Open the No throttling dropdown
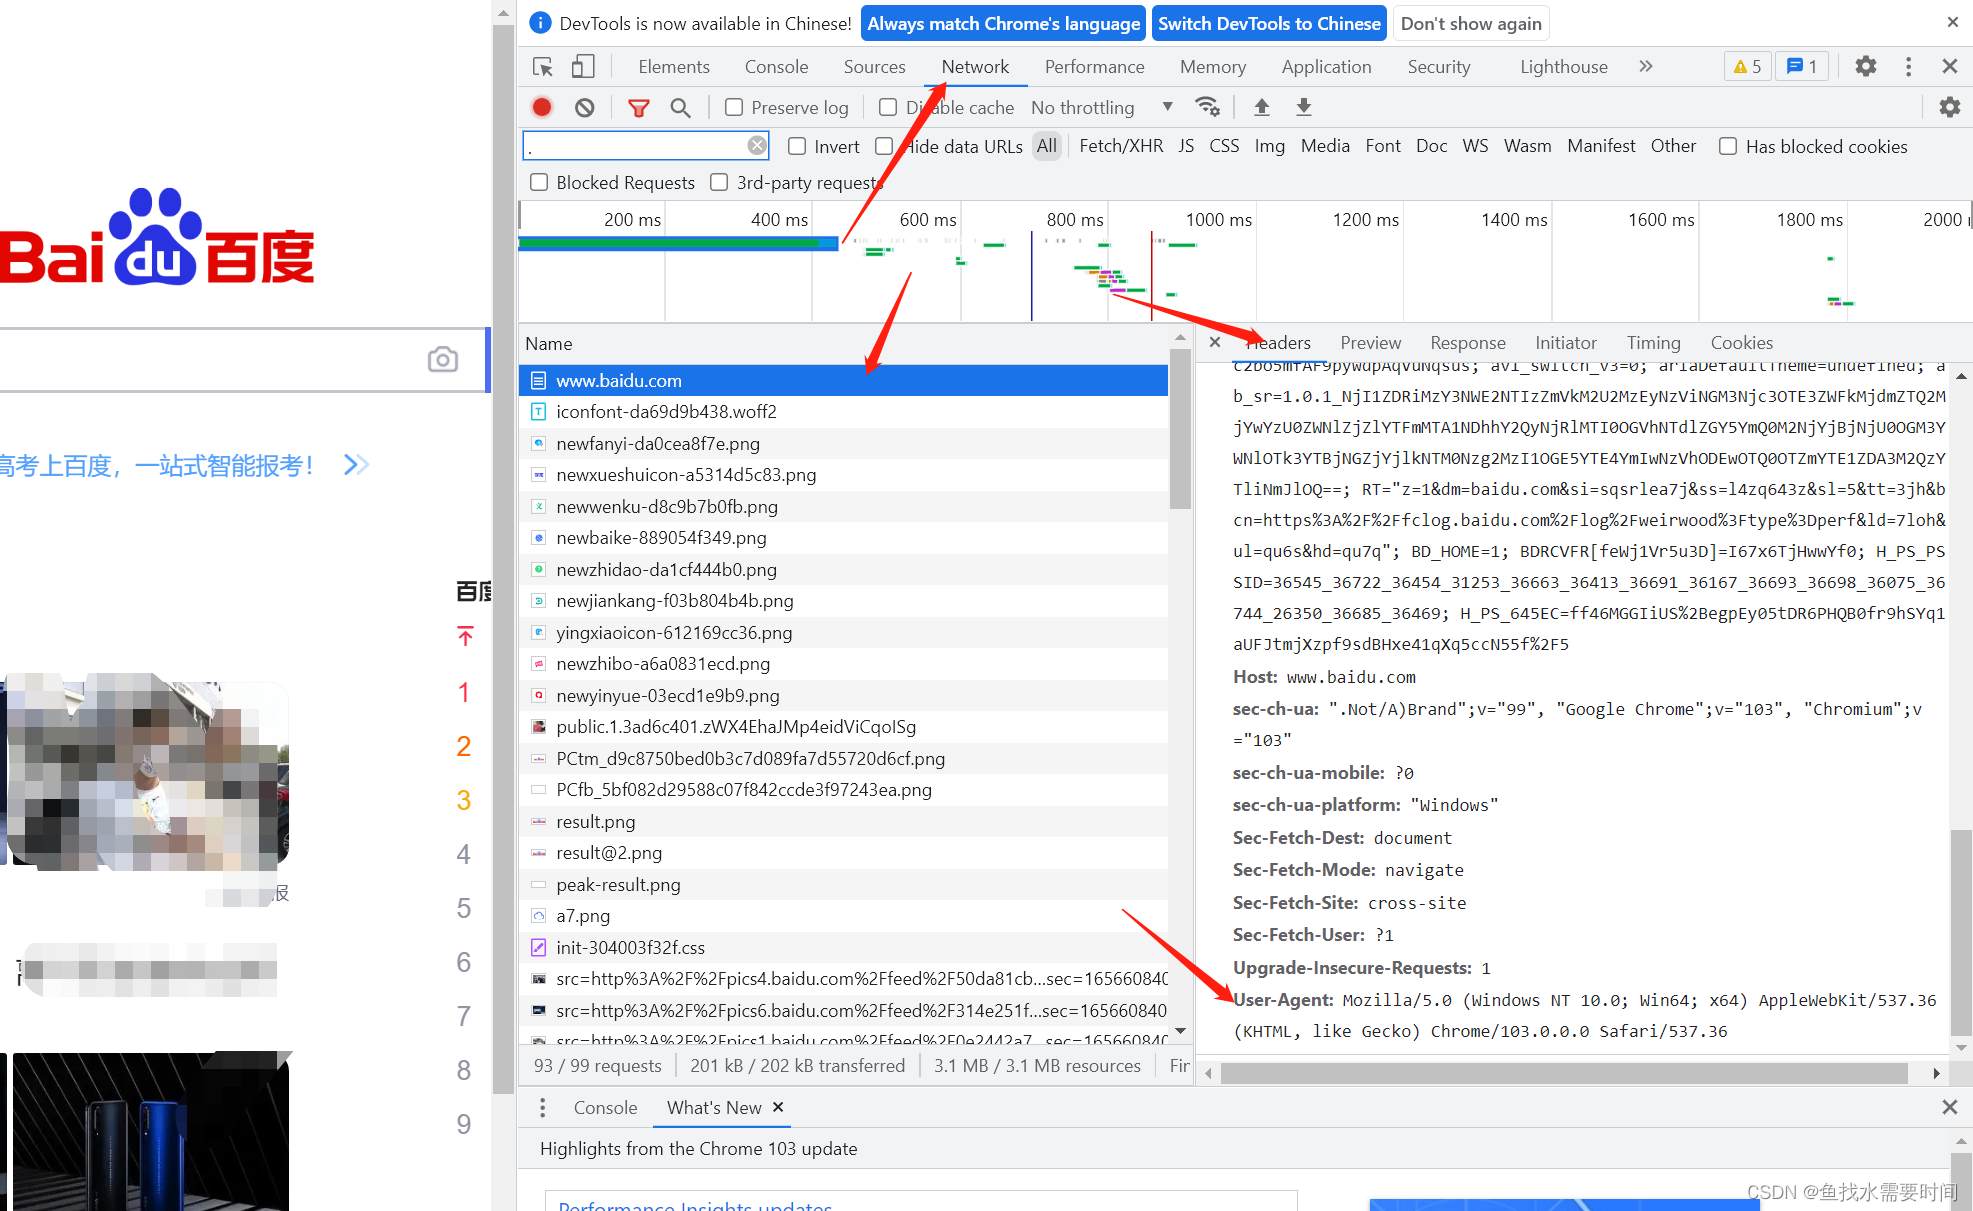The width and height of the screenshot is (1973, 1211). point(1100,107)
